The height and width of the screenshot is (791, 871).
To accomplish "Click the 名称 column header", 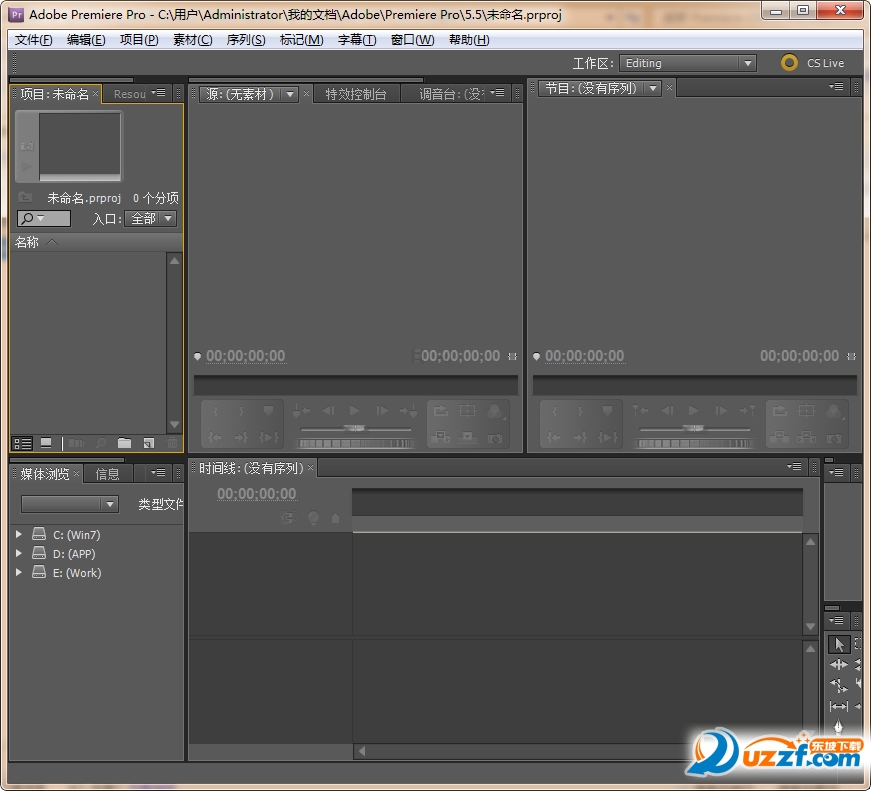I will (x=27, y=242).
